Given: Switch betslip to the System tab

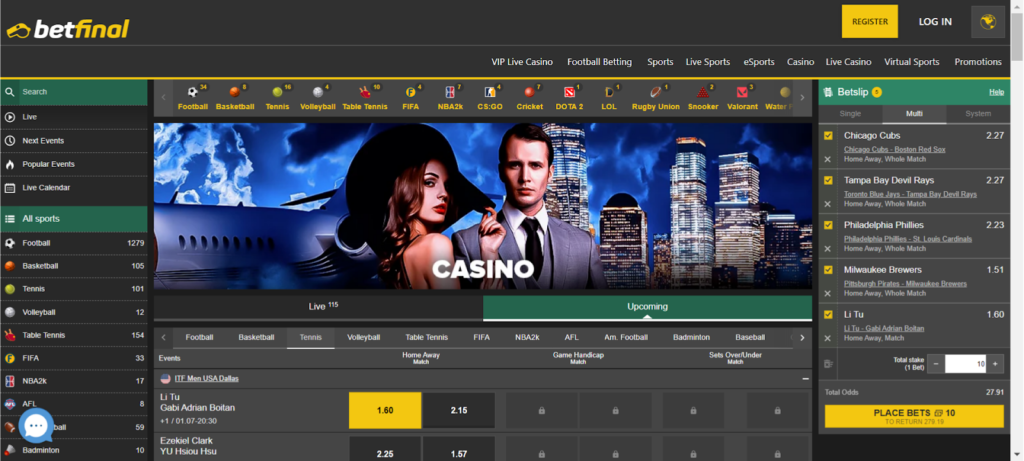Looking at the screenshot, I should point(977,114).
